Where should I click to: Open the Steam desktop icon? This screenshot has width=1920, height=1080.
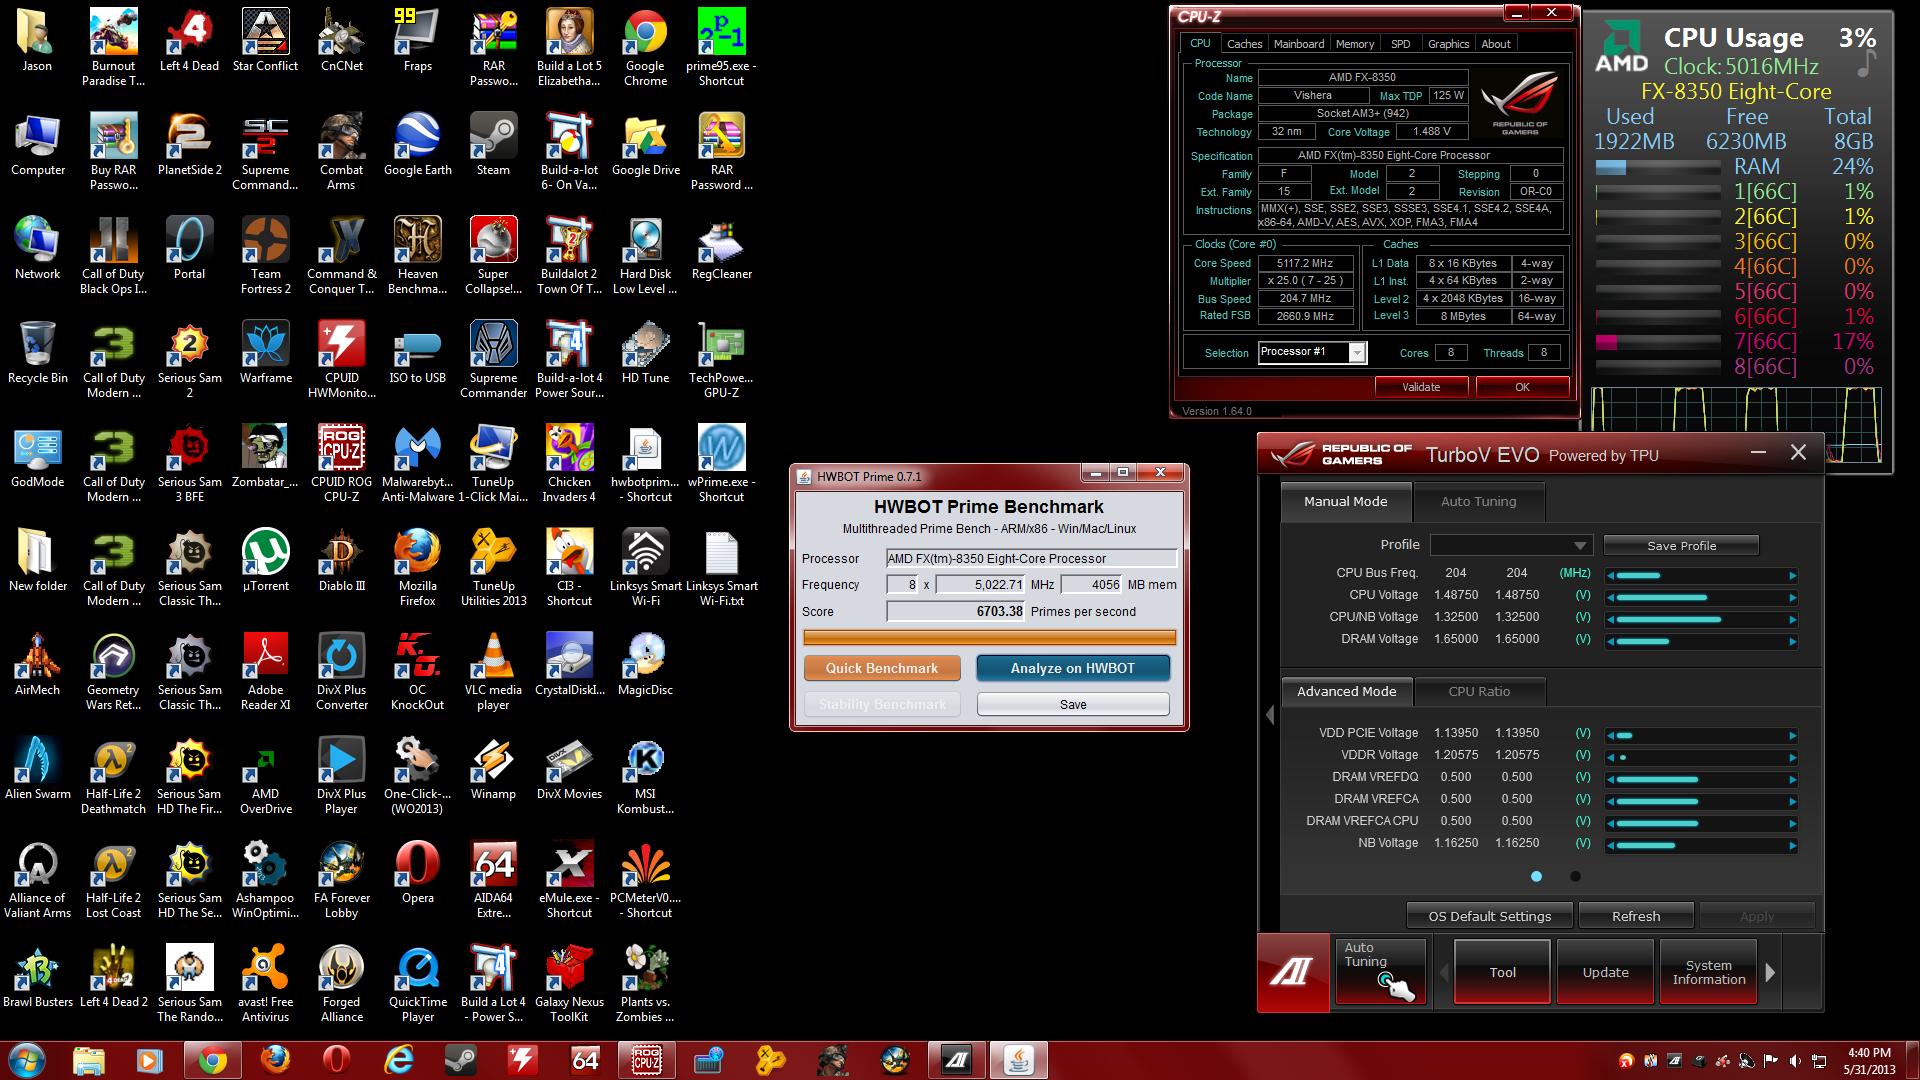pyautogui.click(x=493, y=143)
